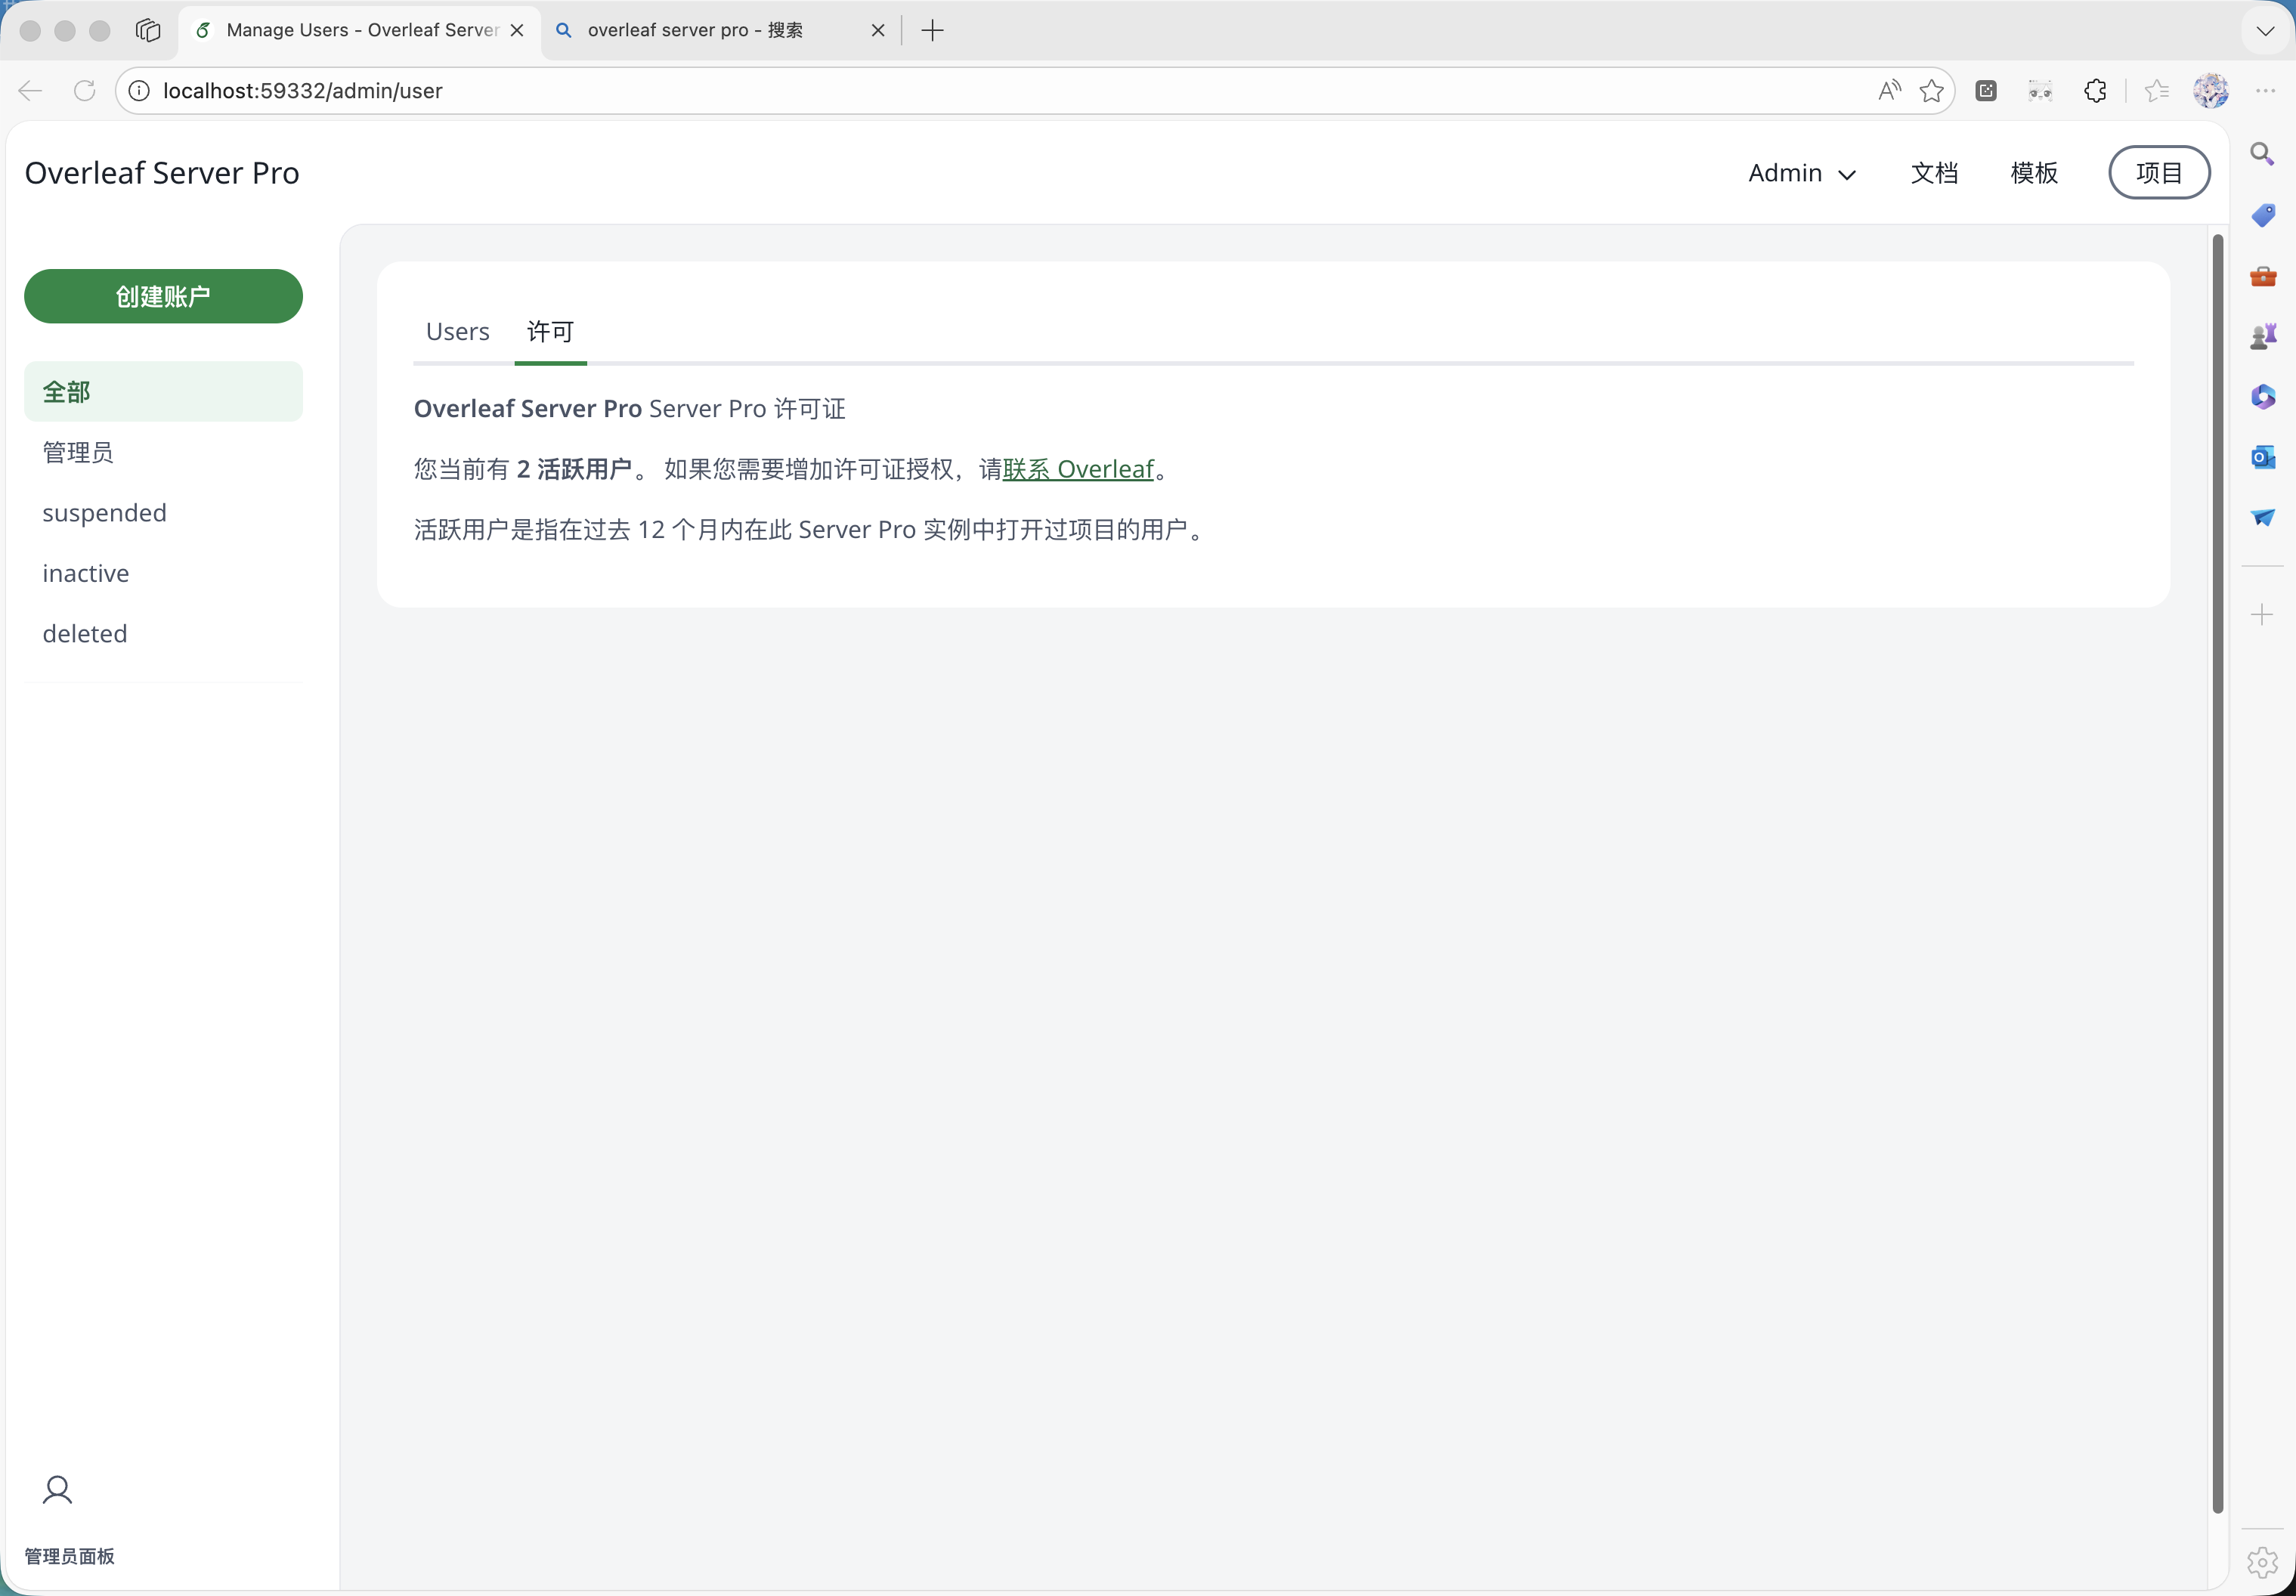The width and height of the screenshot is (2296, 1596).
Task: Expand the Admin dropdown menu
Action: pos(1802,173)
